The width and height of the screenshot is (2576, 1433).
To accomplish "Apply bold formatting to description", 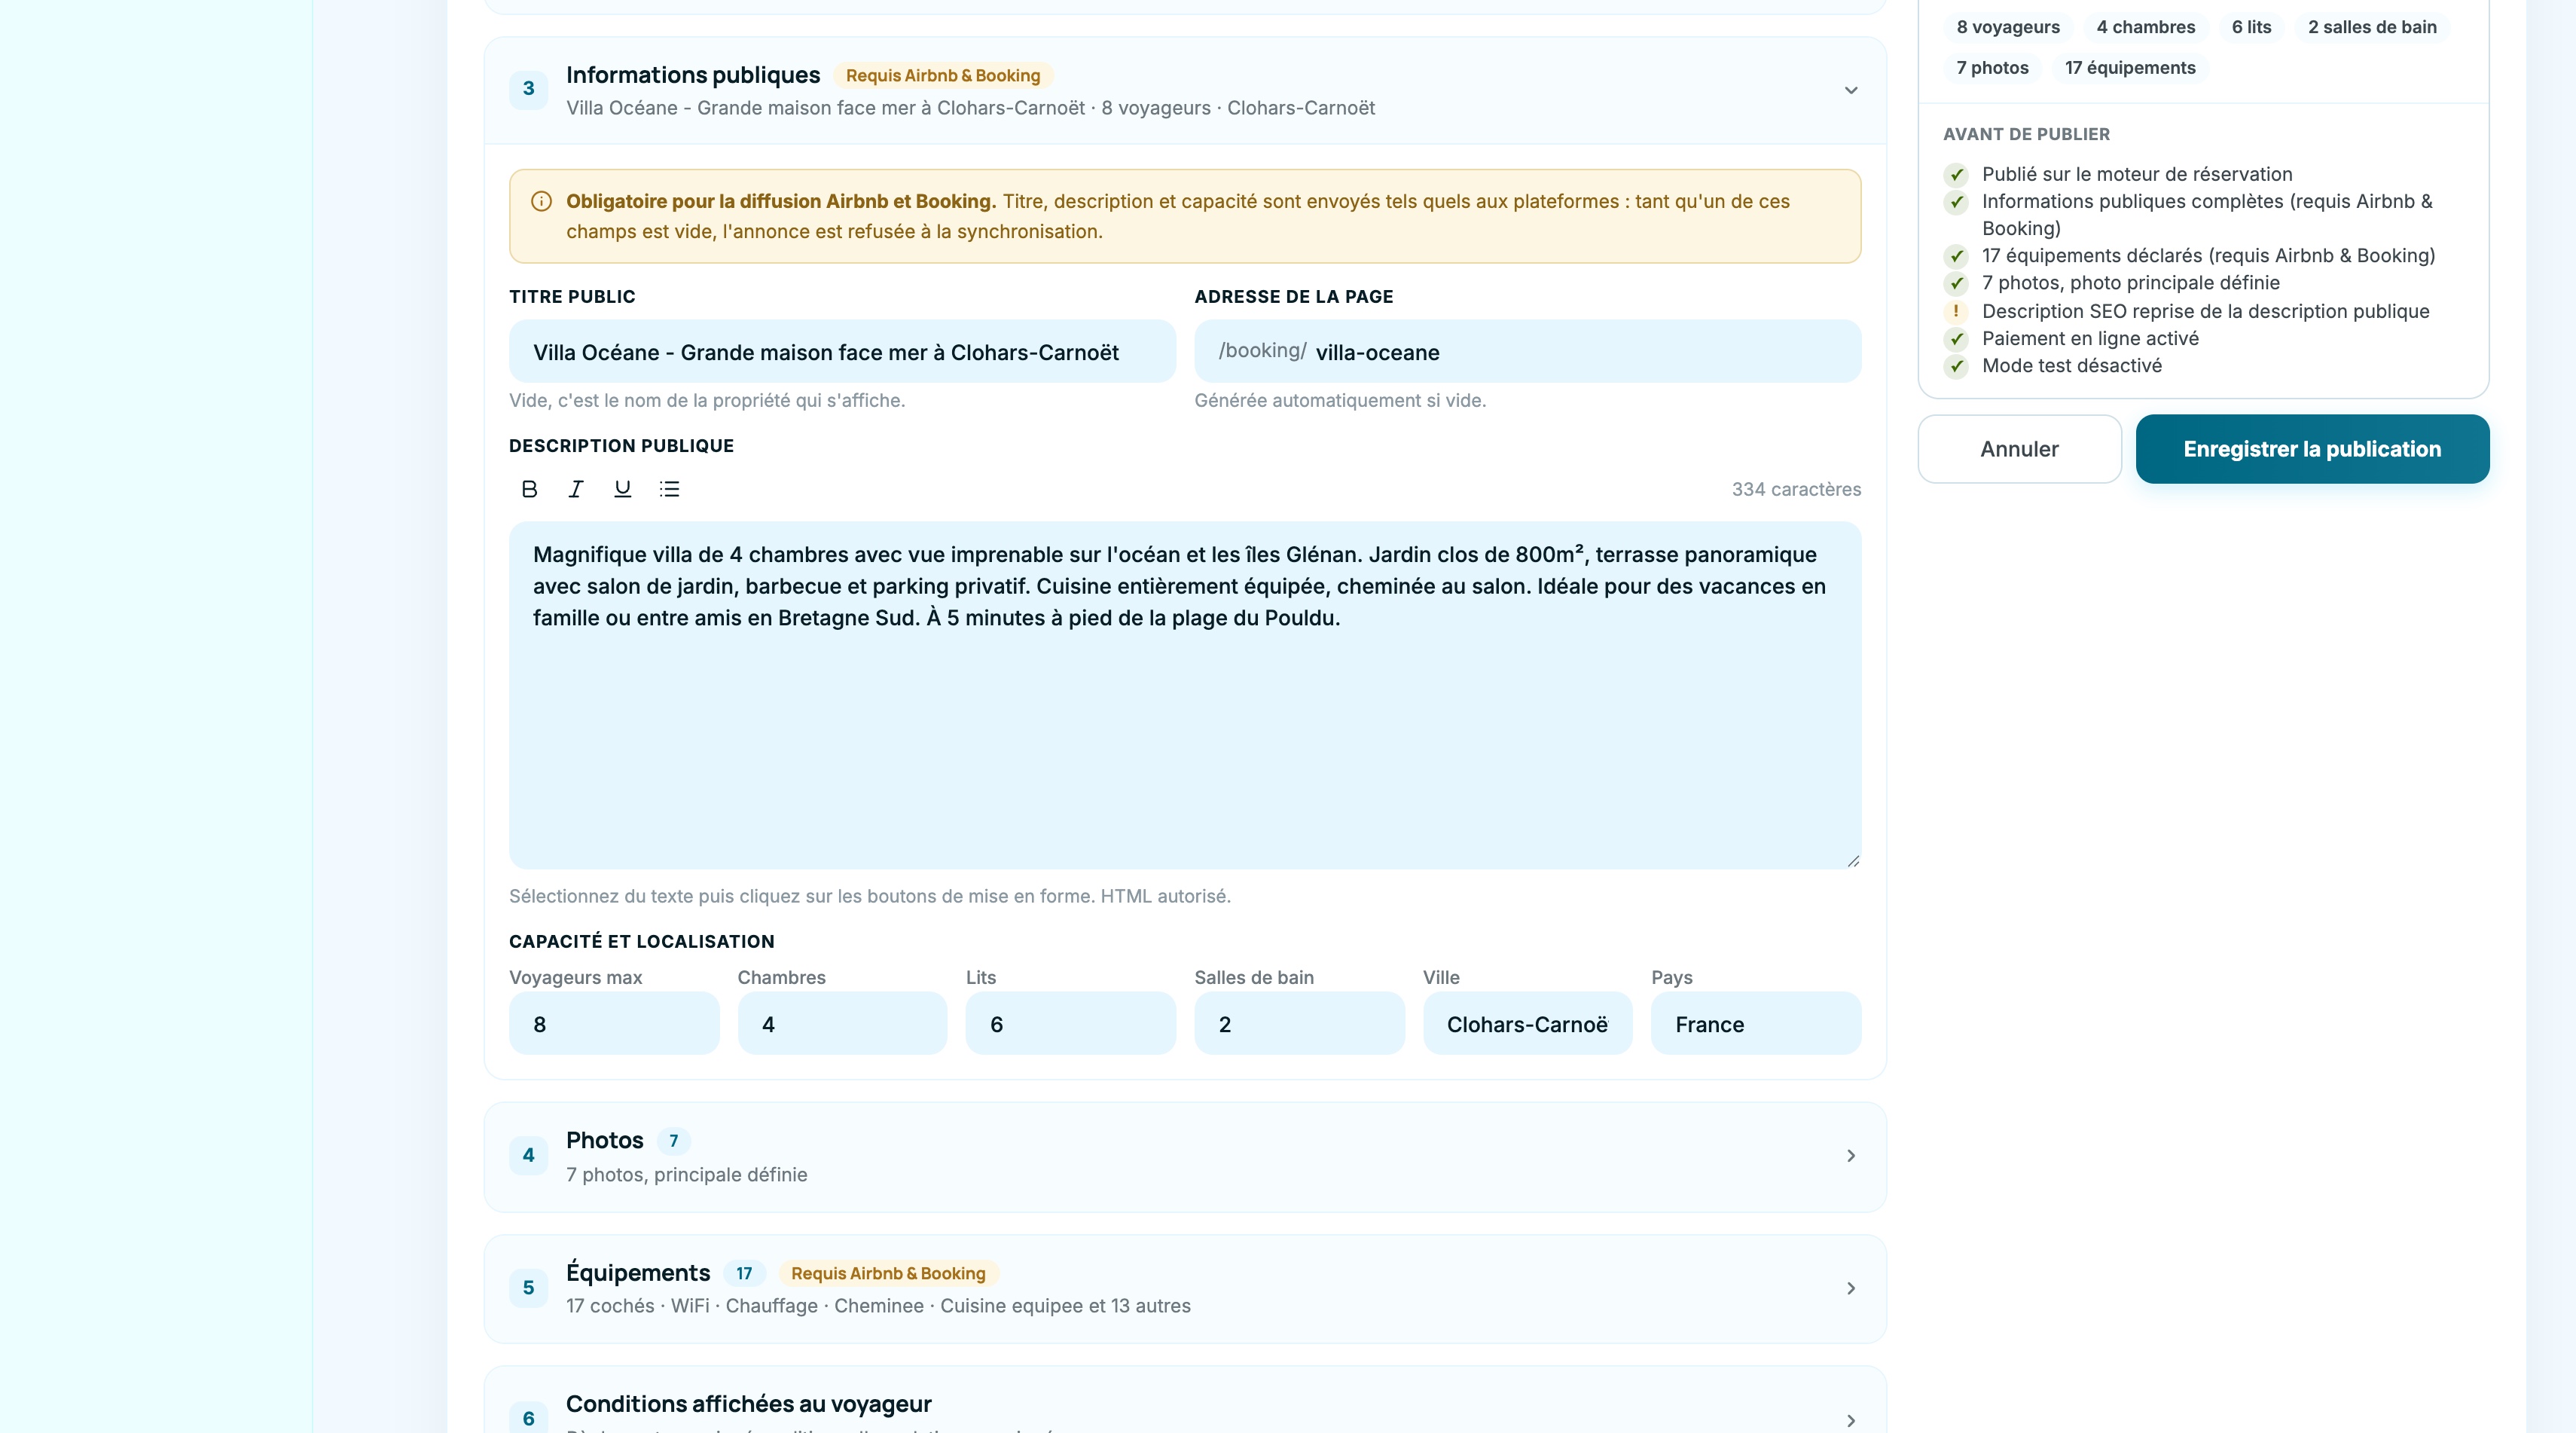I will pyautogui.click(x=529, y=489).
